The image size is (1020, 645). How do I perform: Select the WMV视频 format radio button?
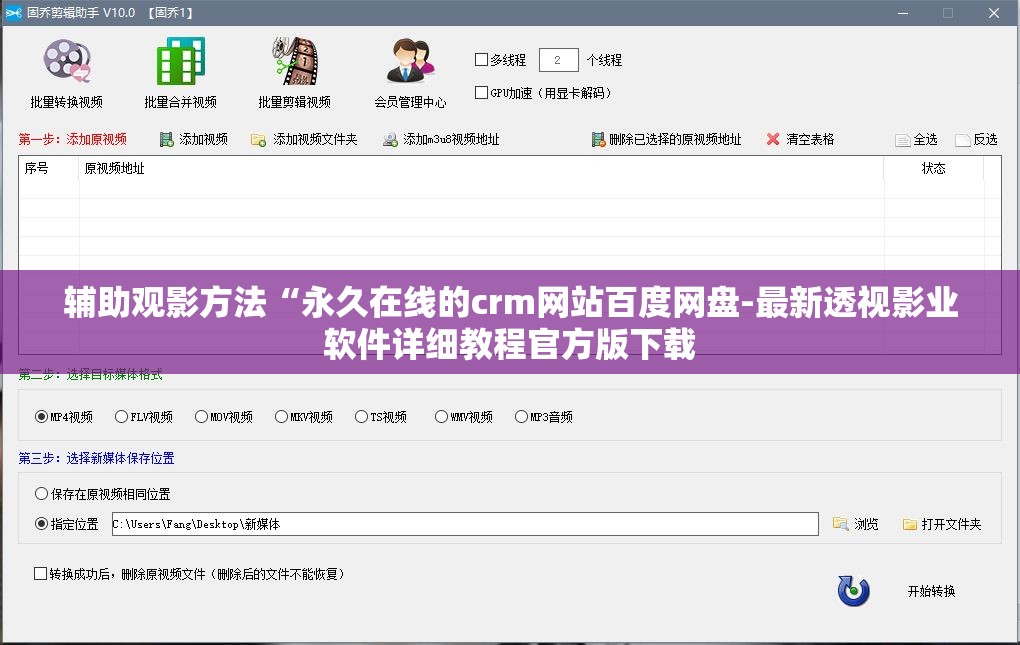(441, 417)
